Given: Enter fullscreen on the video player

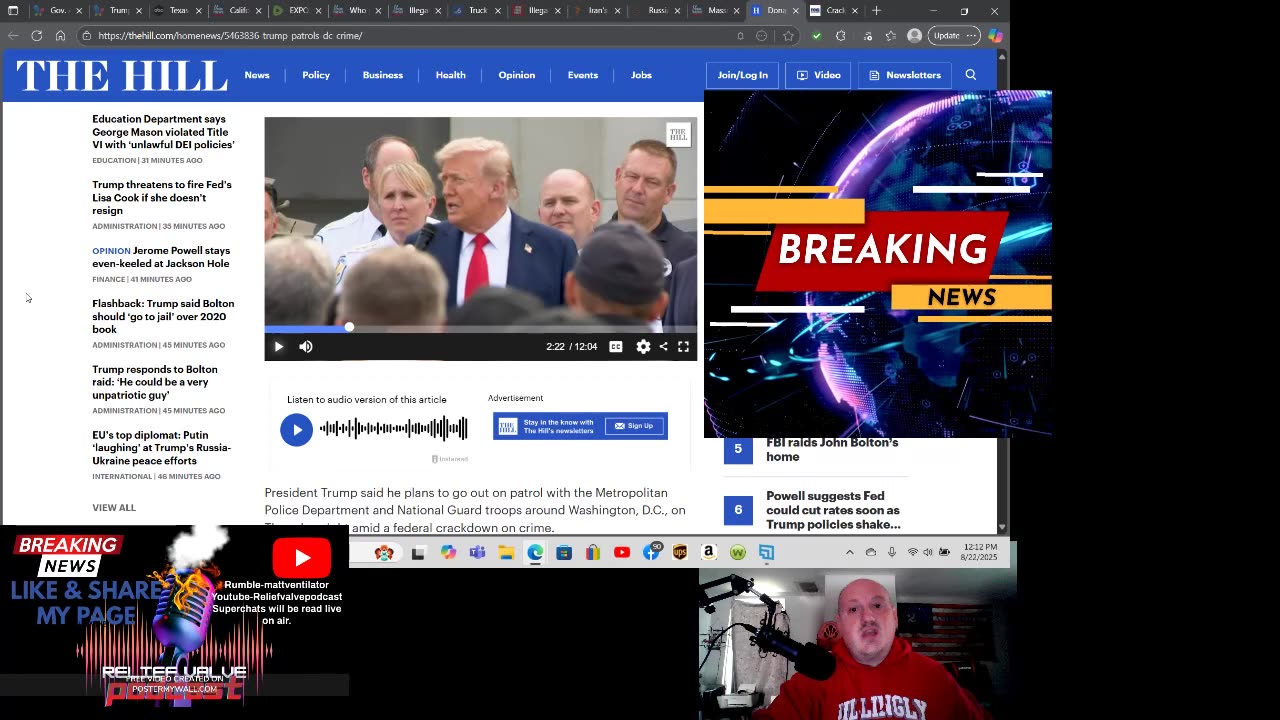Looking at the screenshot, I should tap(684, 347).
